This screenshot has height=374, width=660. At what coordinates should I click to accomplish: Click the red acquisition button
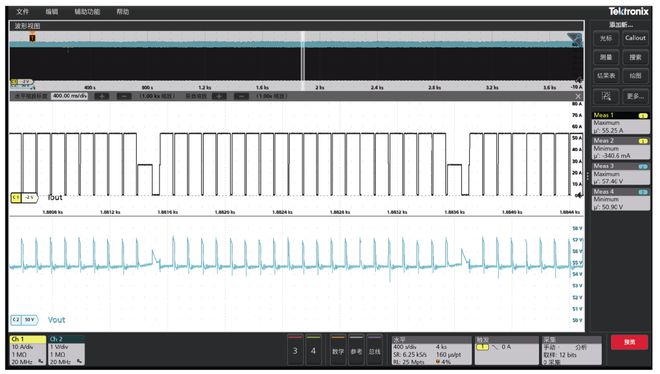(629, 342)
